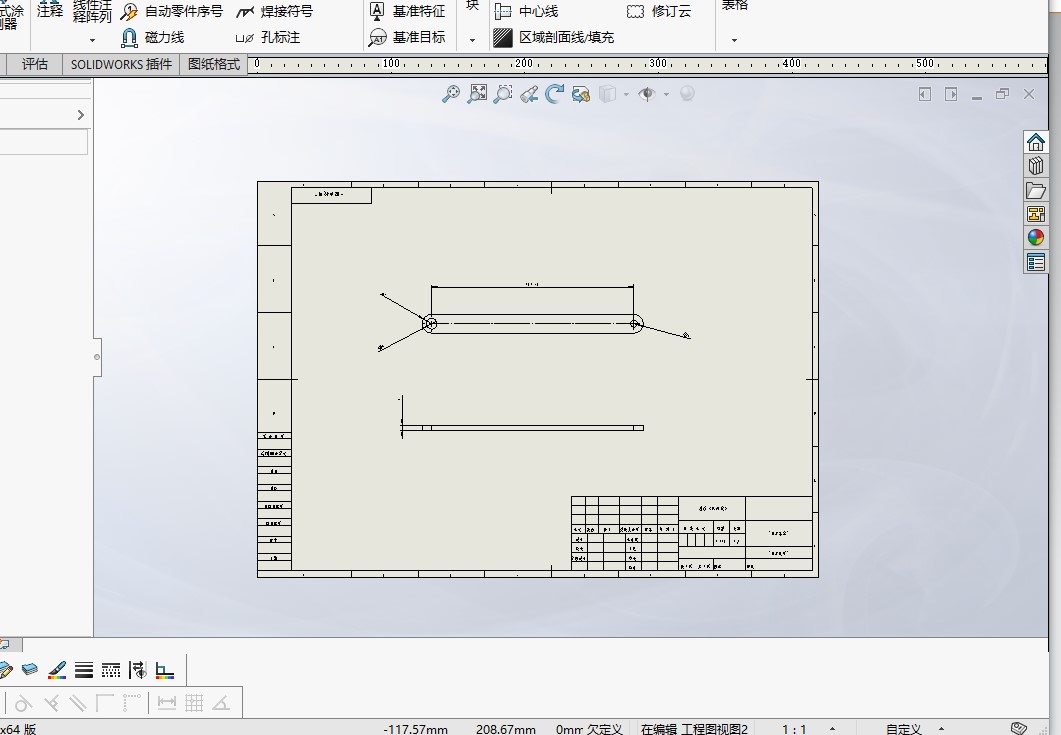Click the Change Layer pencil icon
Viewport: 1061px width, 735px height.
5,670
